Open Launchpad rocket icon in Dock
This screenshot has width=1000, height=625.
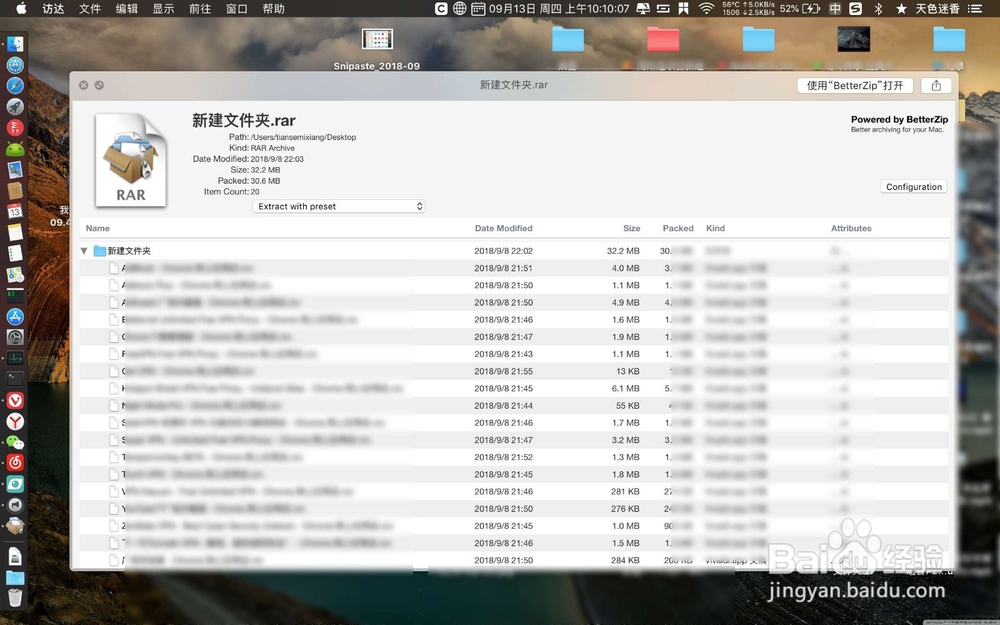click(x=15, y=107)
